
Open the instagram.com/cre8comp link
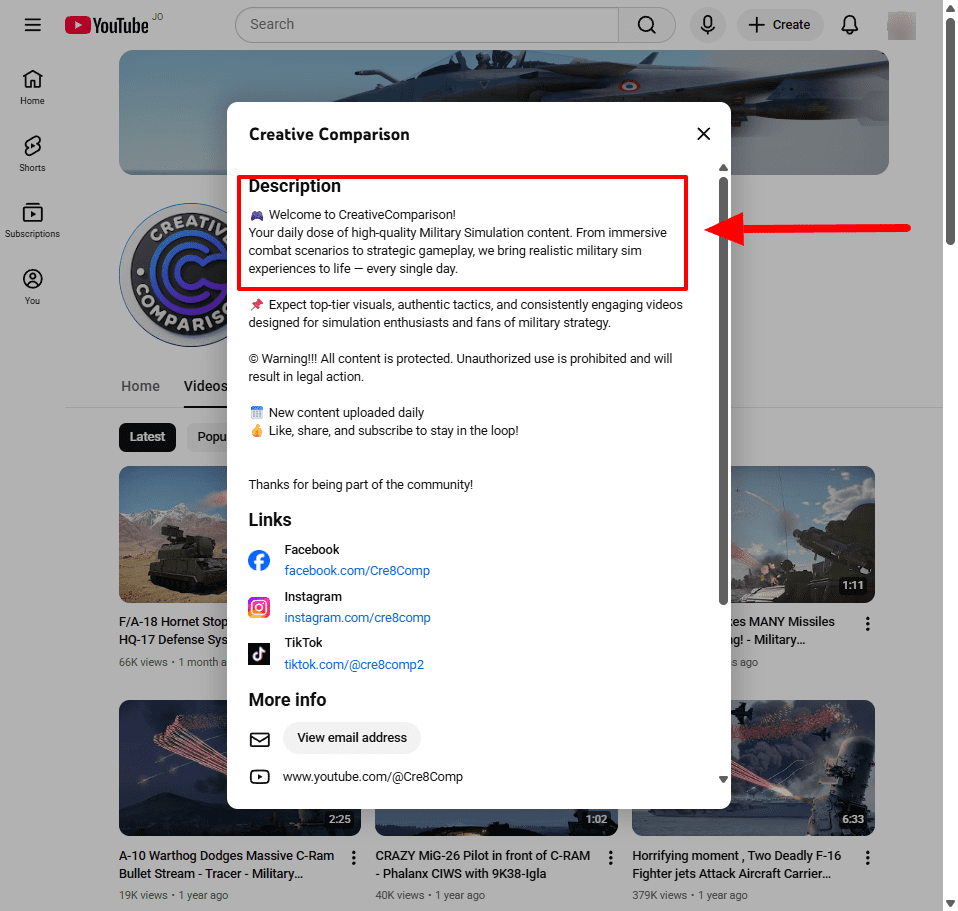click(x=357, y=618)
